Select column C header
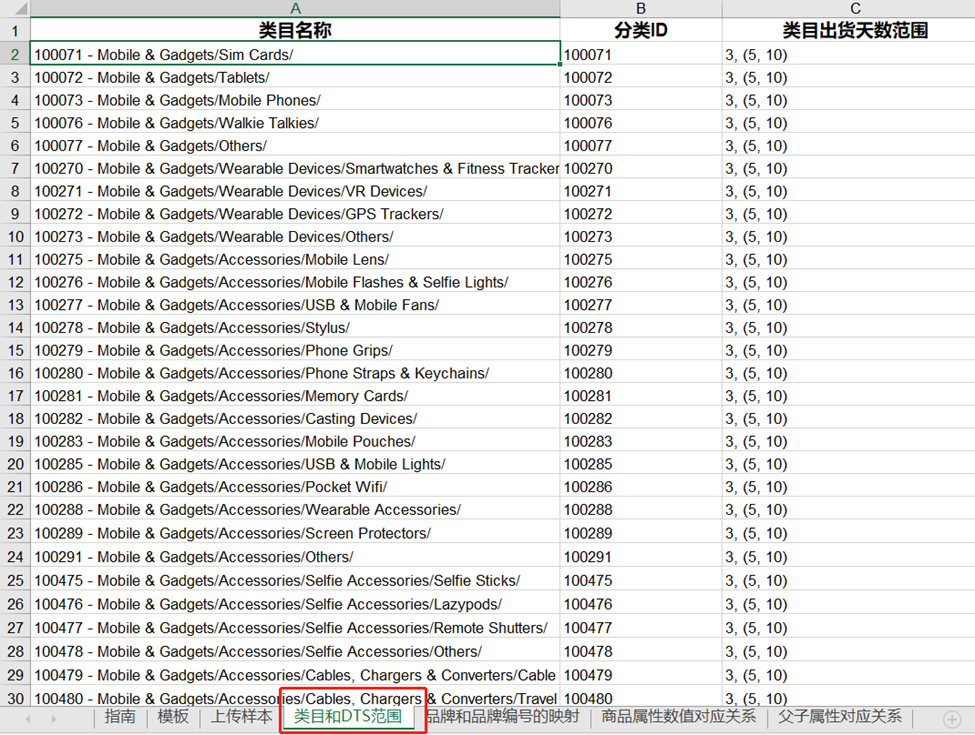The image size is (975, 735). coord(855,8)
